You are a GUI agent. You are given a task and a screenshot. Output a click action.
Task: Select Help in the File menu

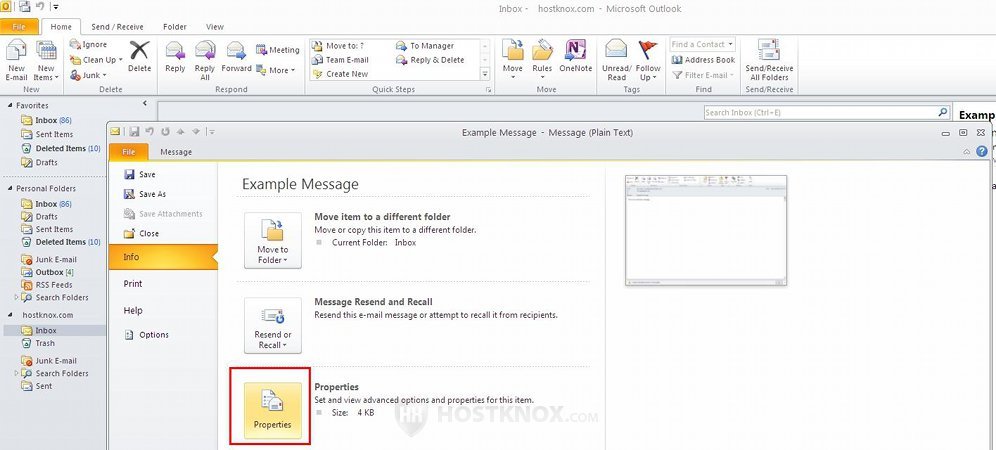(133, 310)
